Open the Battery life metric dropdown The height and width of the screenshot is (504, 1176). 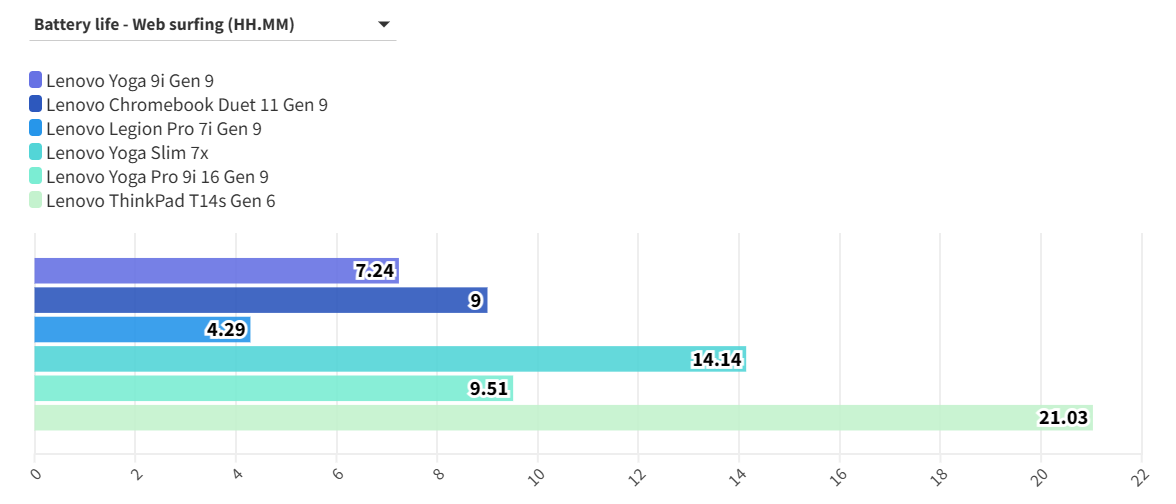(x=210, y=25)
